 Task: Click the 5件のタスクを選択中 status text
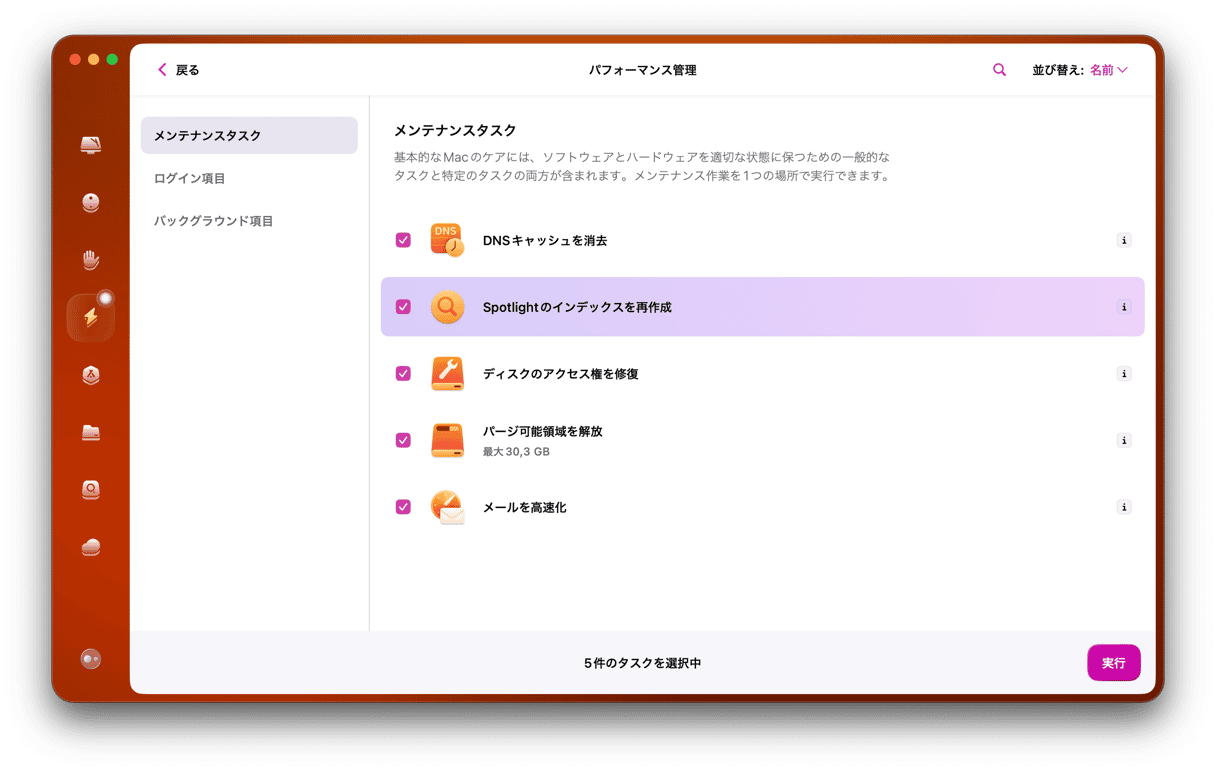pos(643,663)
